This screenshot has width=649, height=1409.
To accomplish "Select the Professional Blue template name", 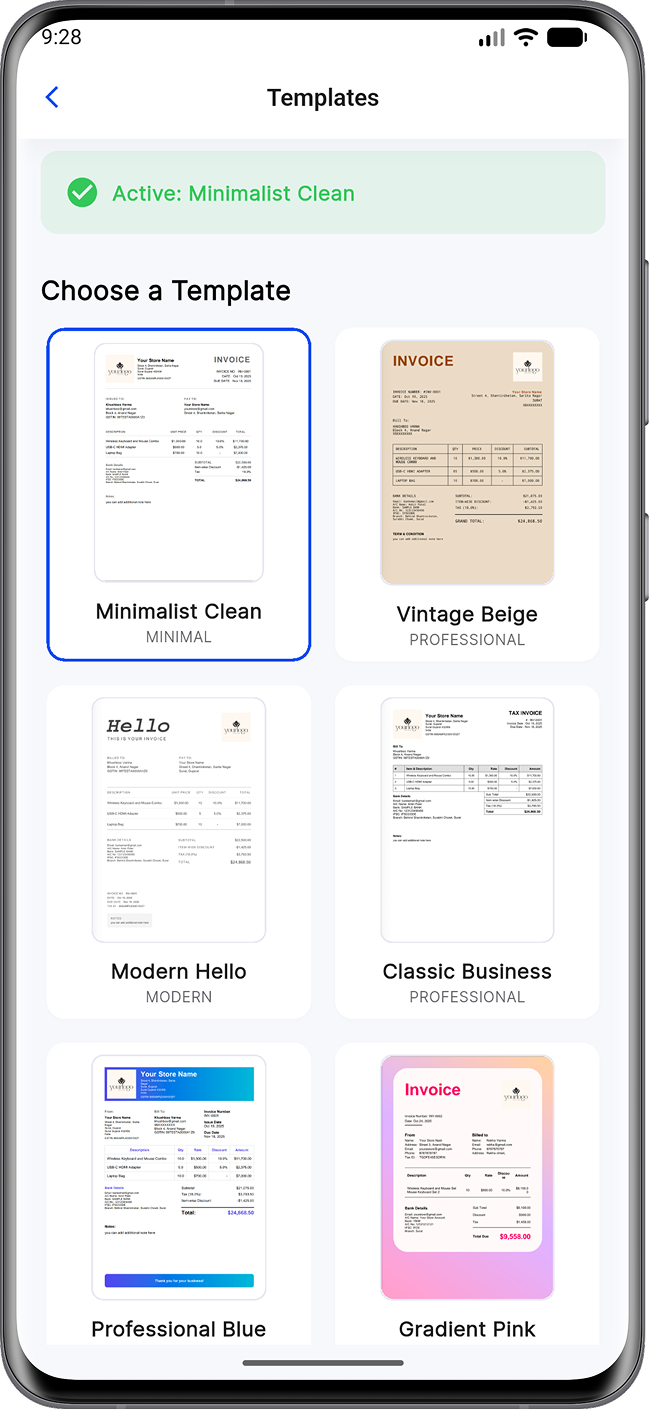I will [x=179, y=1329].
